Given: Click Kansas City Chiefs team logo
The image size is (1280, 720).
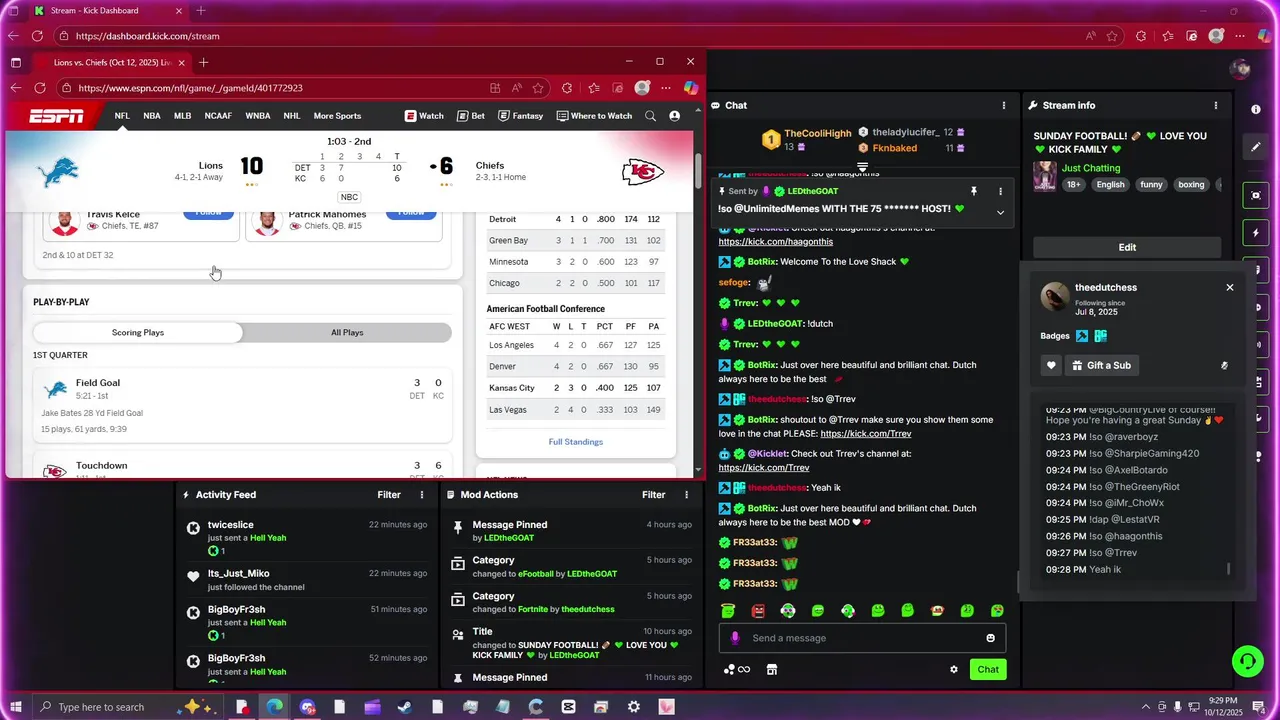Looking at the screenshot, I should pyautogui.click(x=643, y=172).
